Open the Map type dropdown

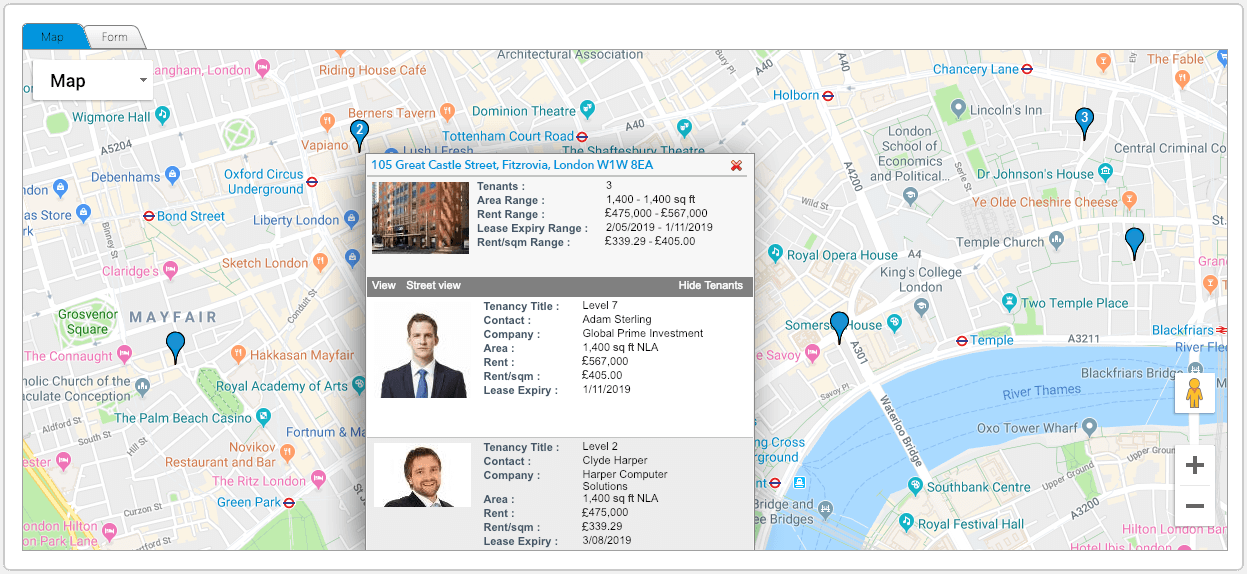(x=92, y=81)
